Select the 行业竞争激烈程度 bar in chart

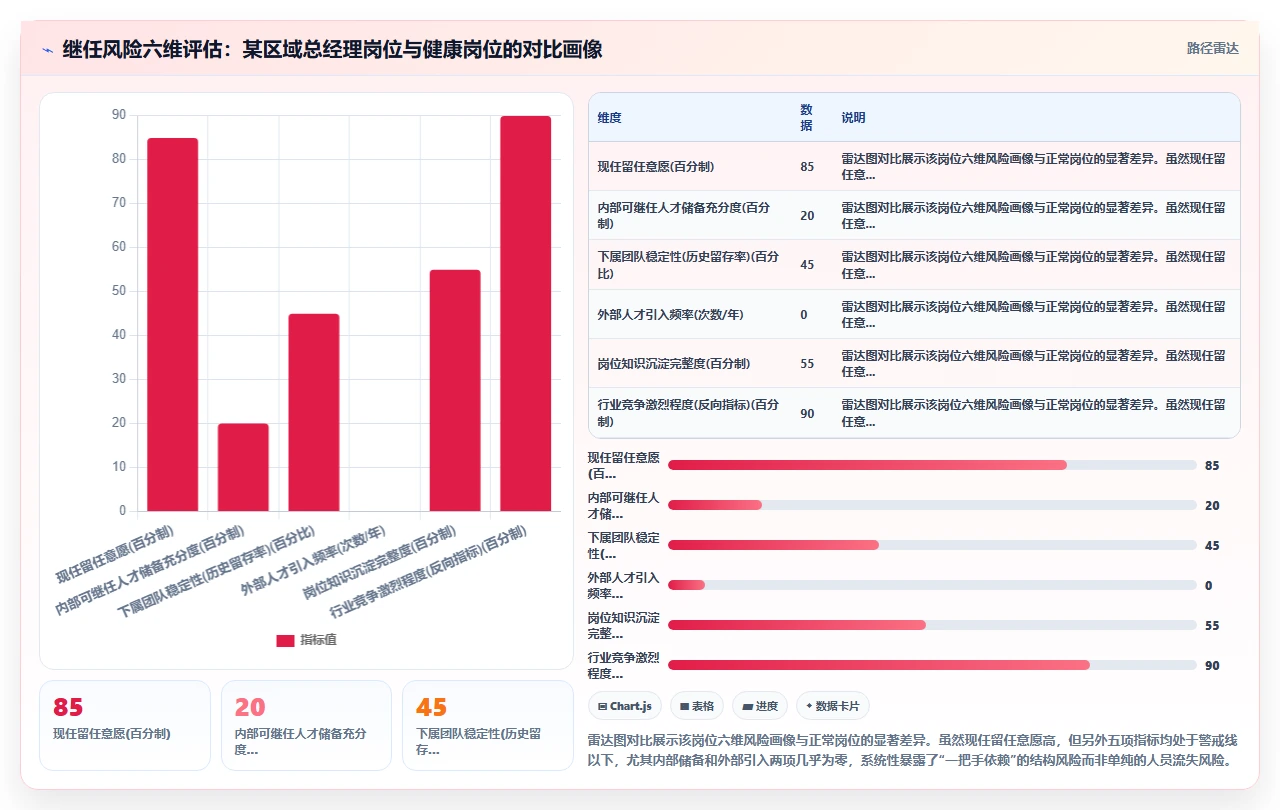pyautogui.click(x=526, y=314)
